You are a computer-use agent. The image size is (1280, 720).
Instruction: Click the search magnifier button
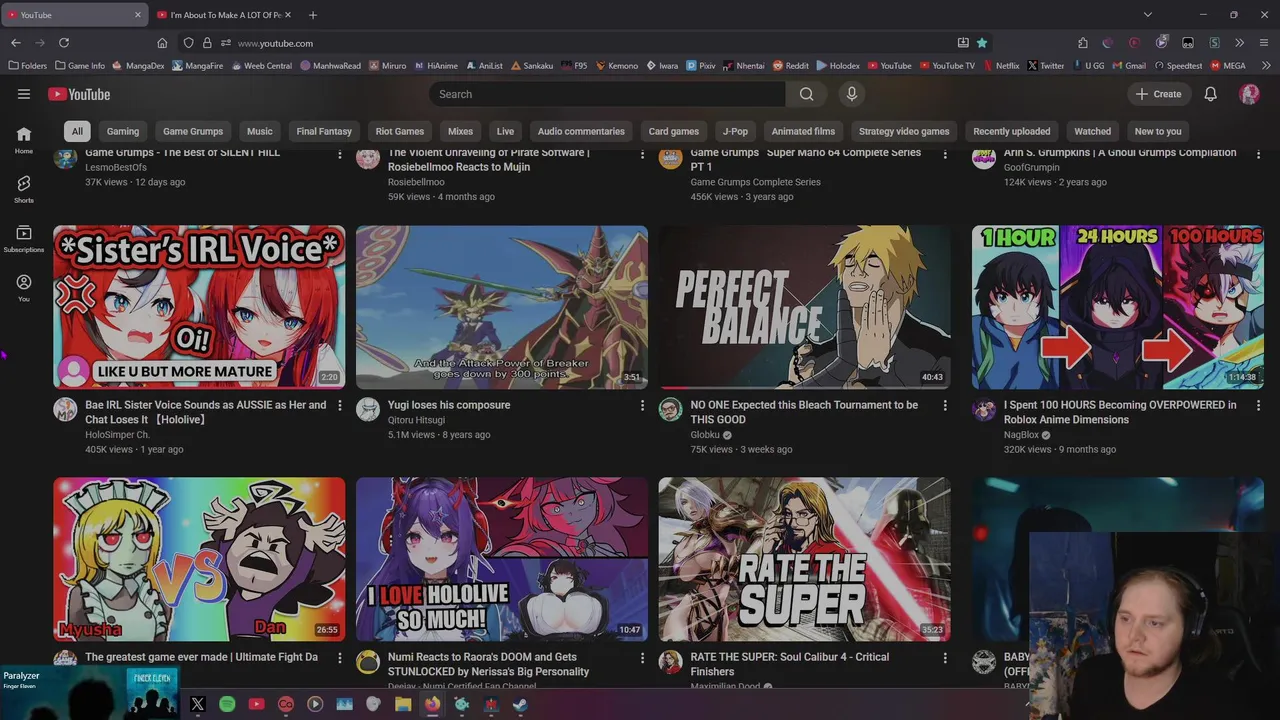(806, 94)
